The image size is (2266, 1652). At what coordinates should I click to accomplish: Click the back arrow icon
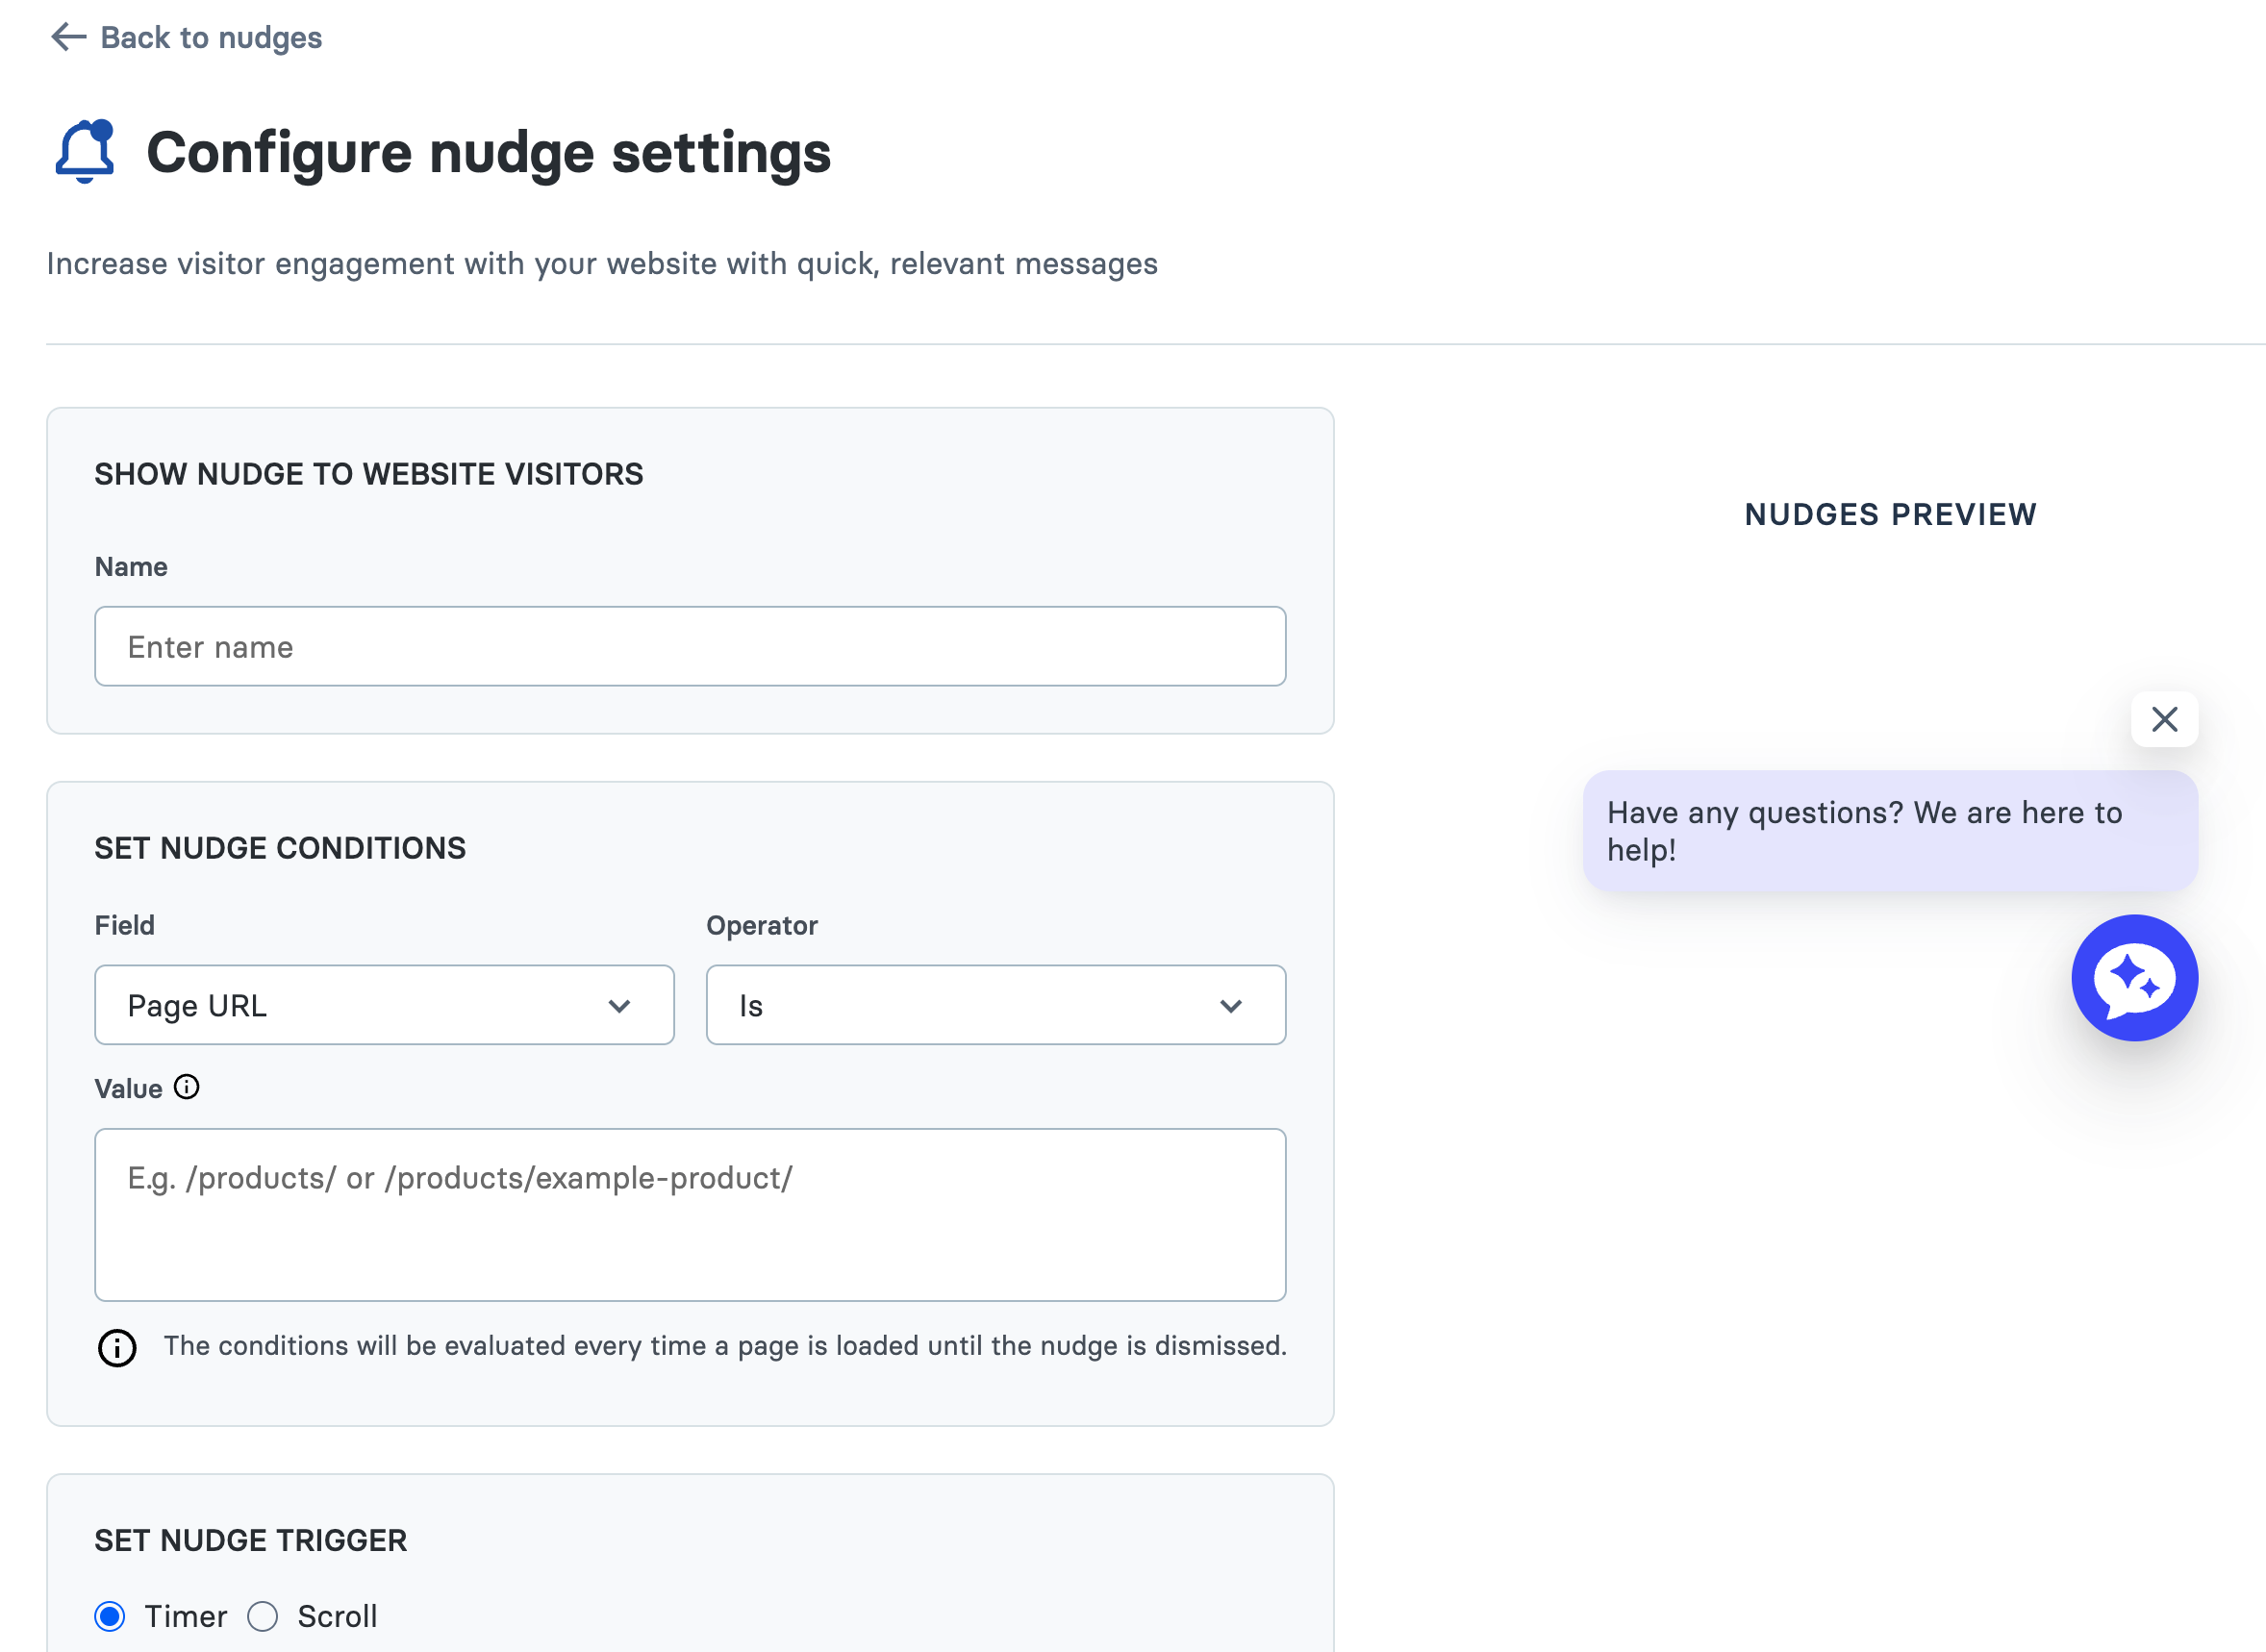click(x=68, y=37)
